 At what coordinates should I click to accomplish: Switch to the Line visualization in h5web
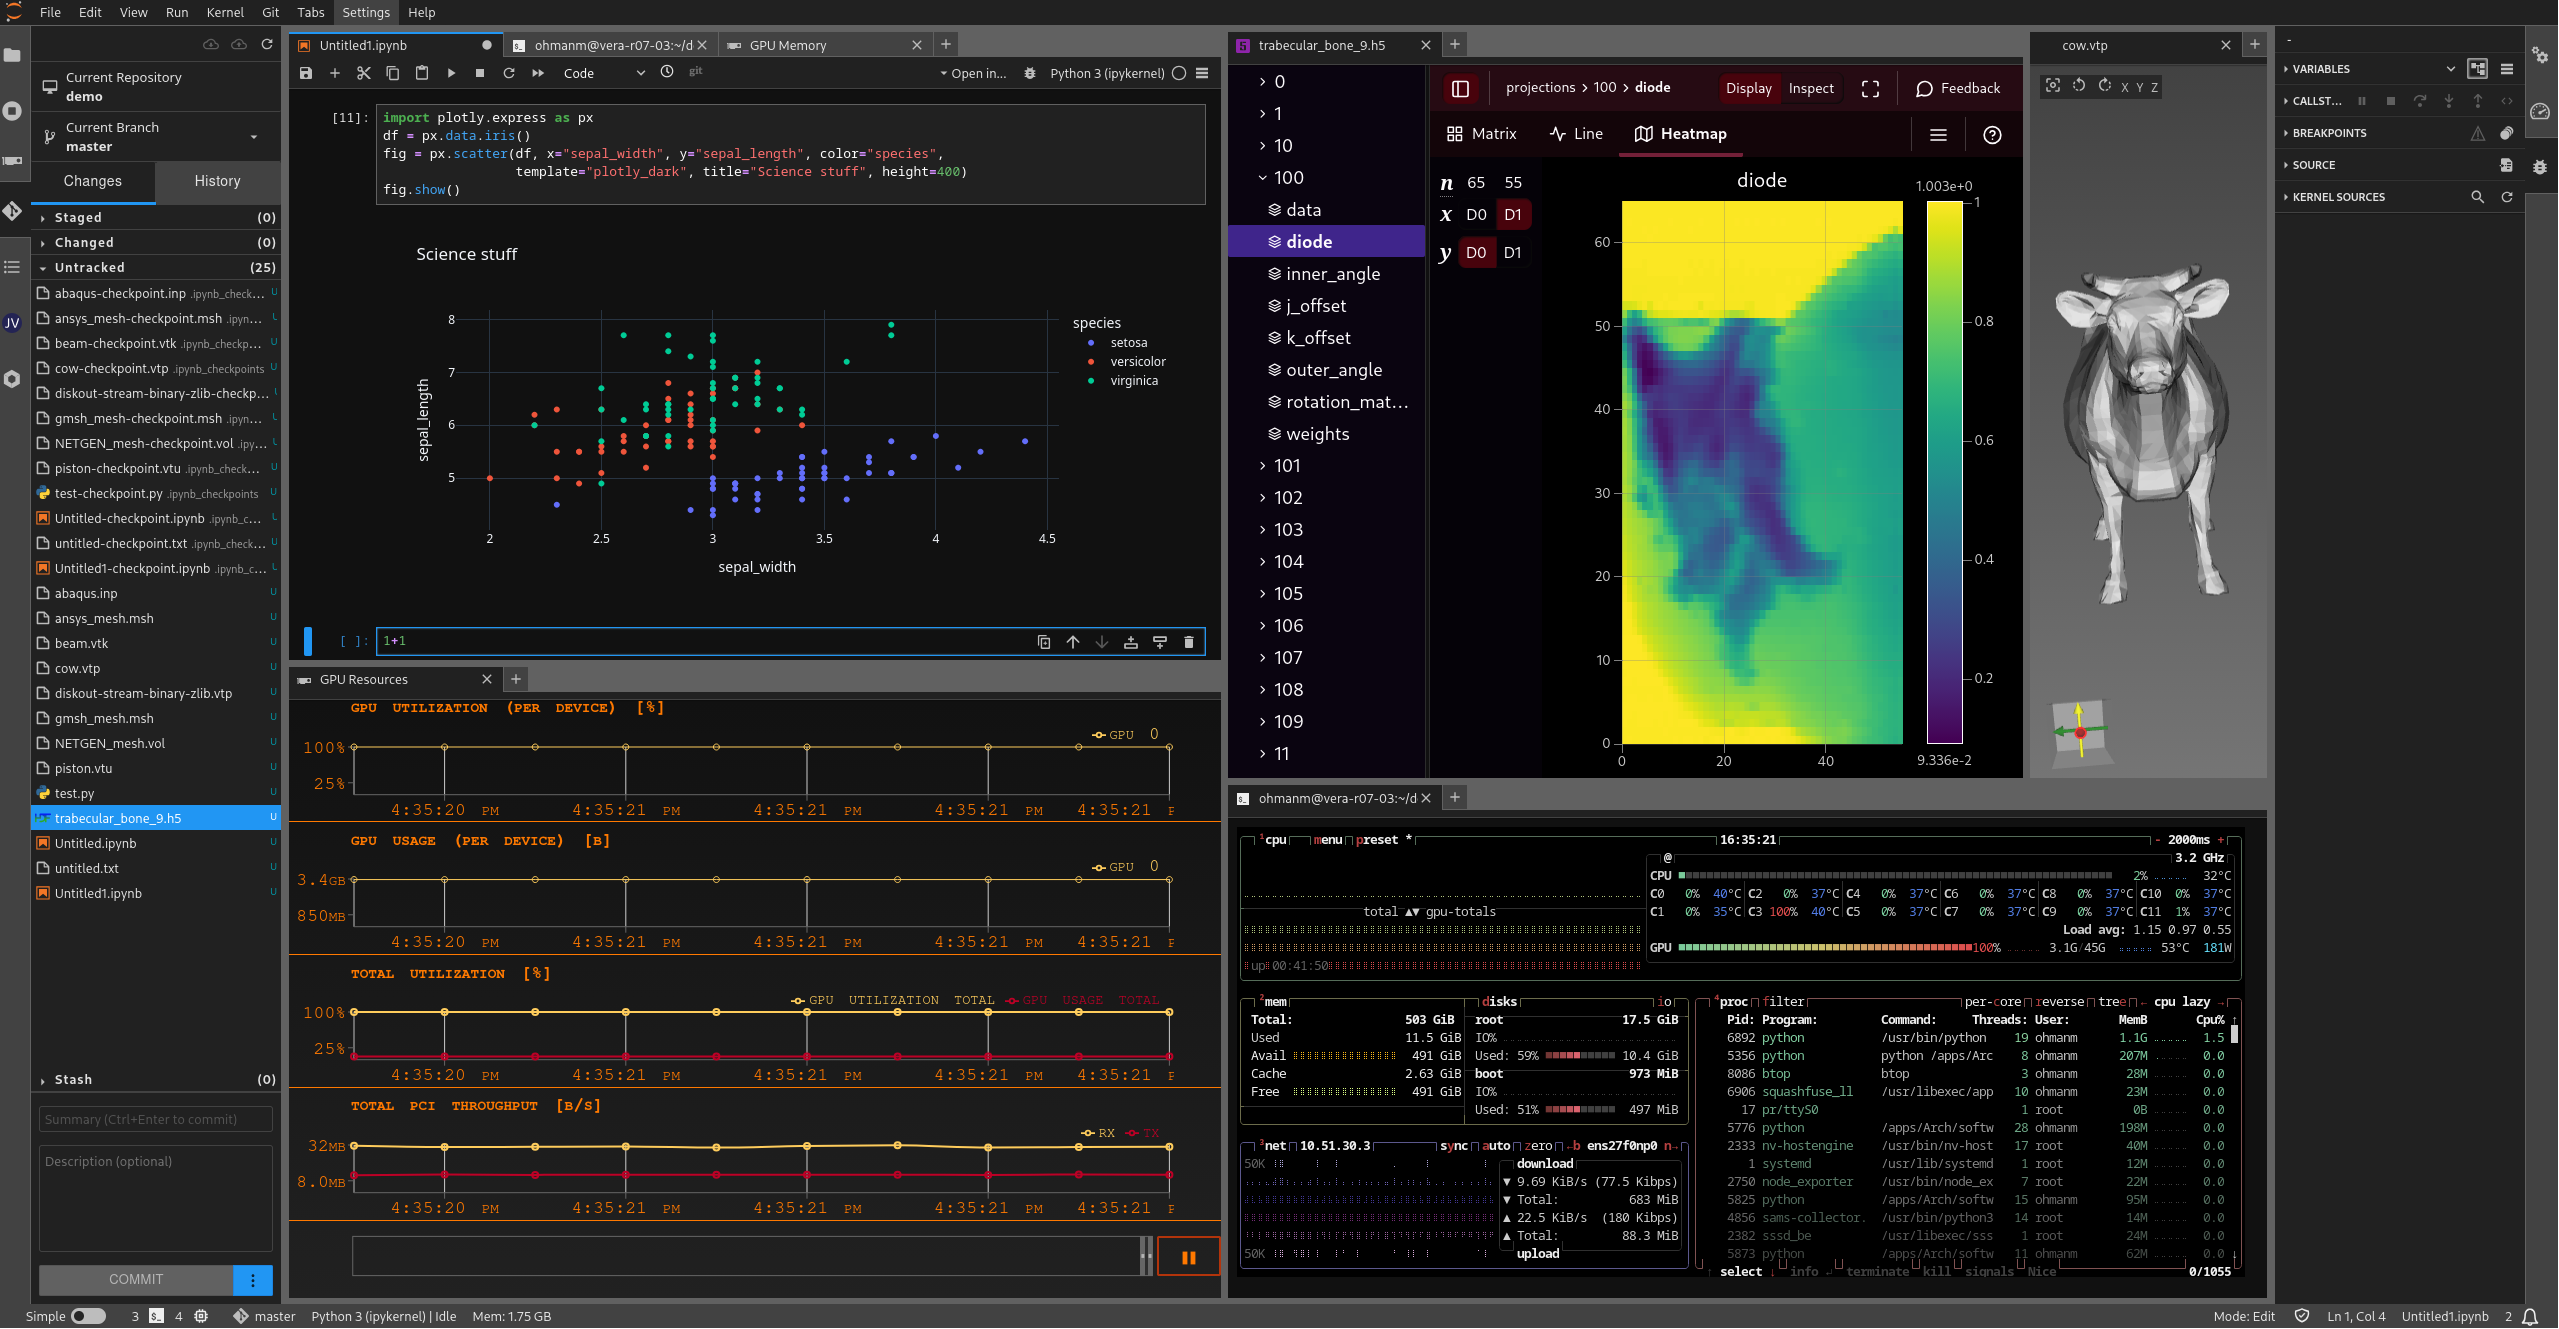click(x=1576, y=133)
